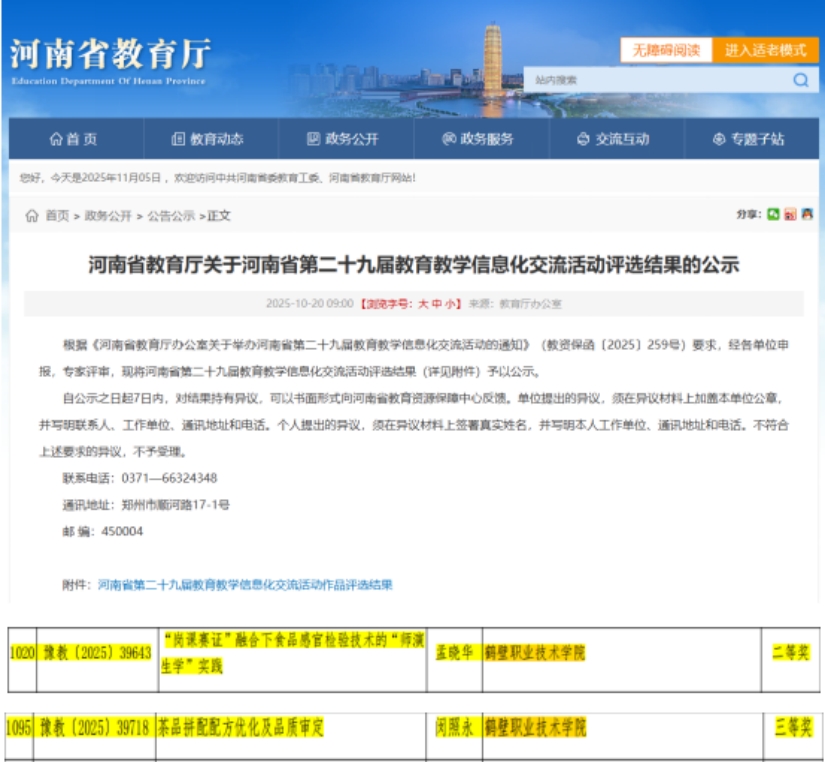Screen dimensions: 825x762
Task: Select 首页 in the blue navigation bar
Action: (74, 139)
